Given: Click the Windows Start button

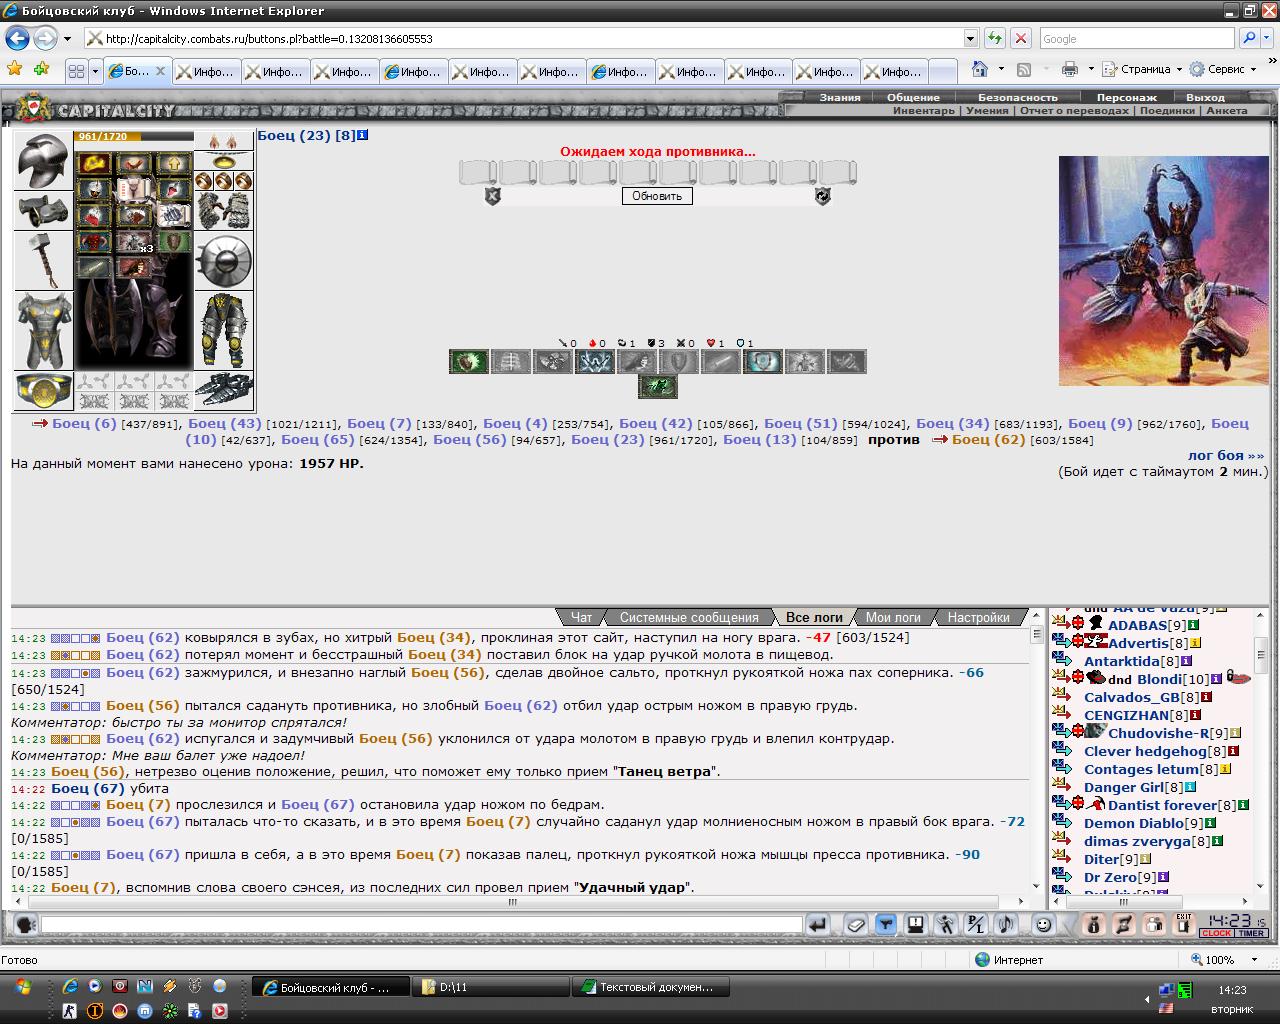Looking at the screenshot, I should 22,987.
